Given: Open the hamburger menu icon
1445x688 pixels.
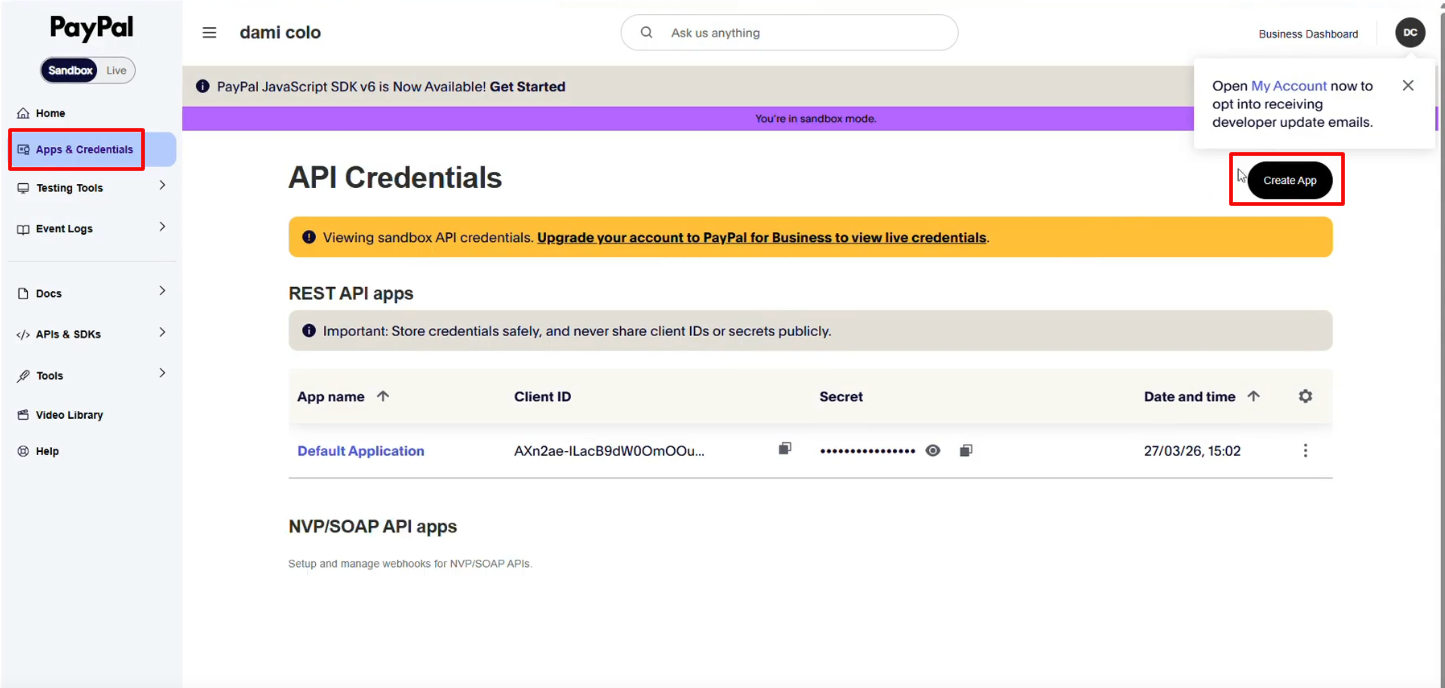Looking at the screenshot, I should coord(209,33).
